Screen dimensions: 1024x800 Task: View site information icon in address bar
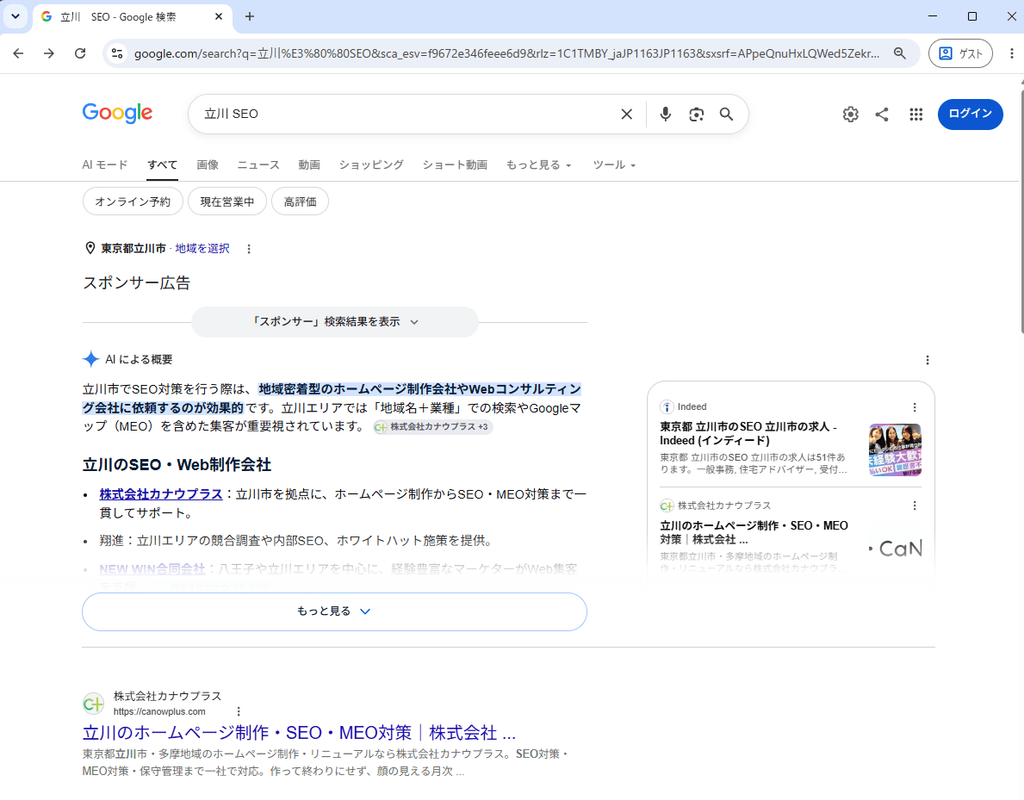coord(117,54)
